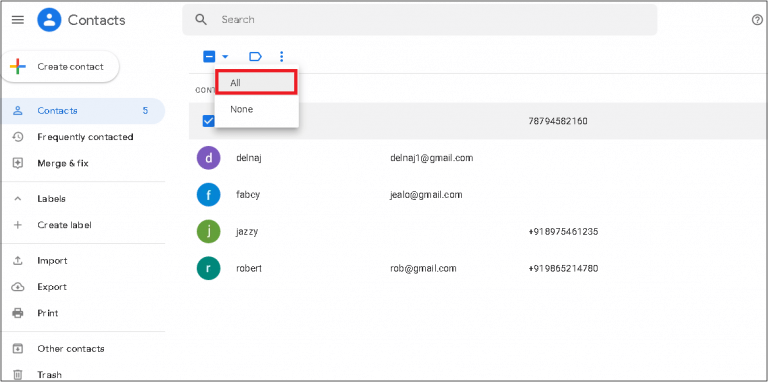Click the plus icon beside Create label
768x382 pixels.
point(18,225)
